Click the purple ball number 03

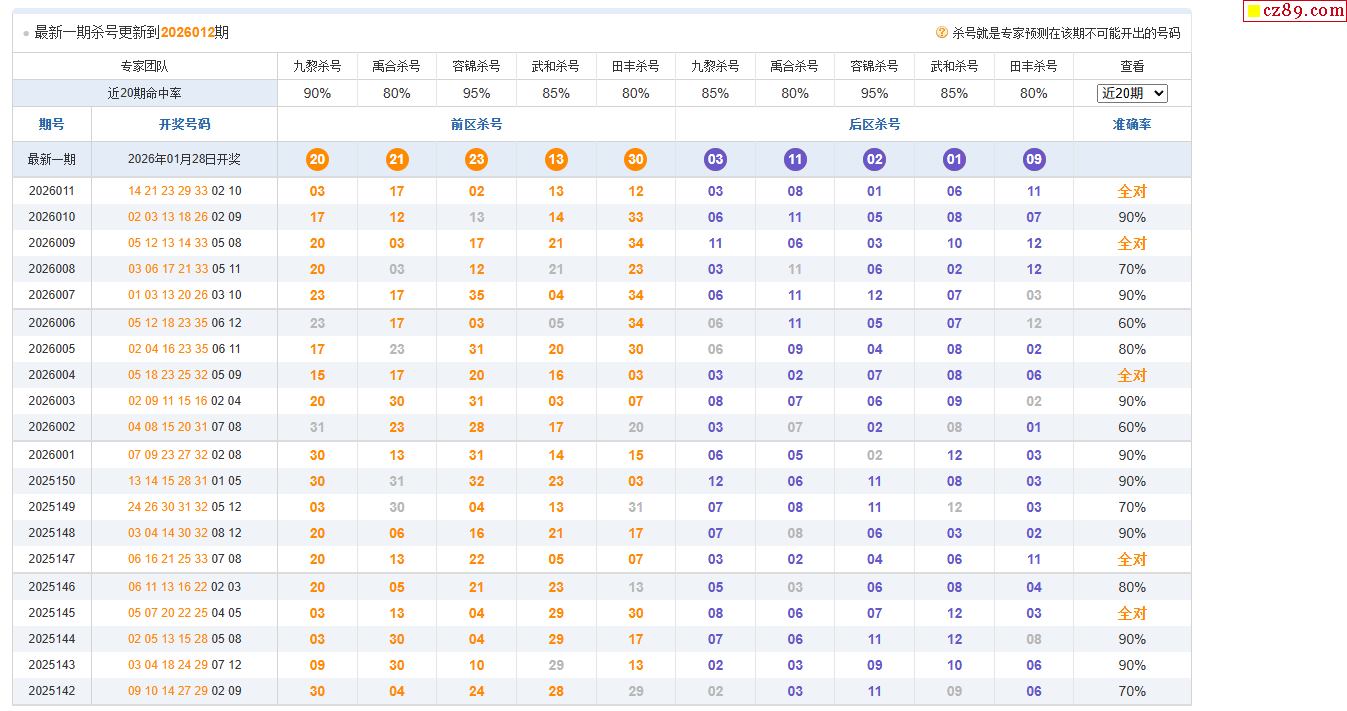pyautogui.click(x=715, y=160)
